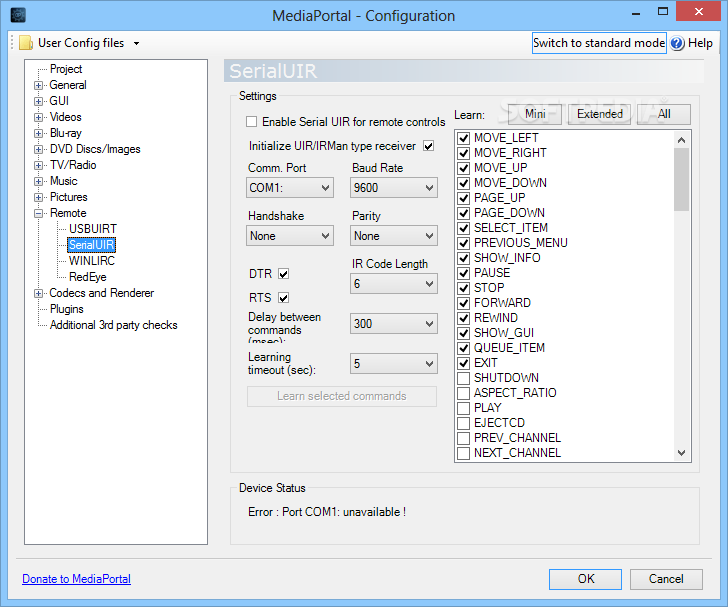
Task: Click the Mini learn button
Action: (535, 114)
